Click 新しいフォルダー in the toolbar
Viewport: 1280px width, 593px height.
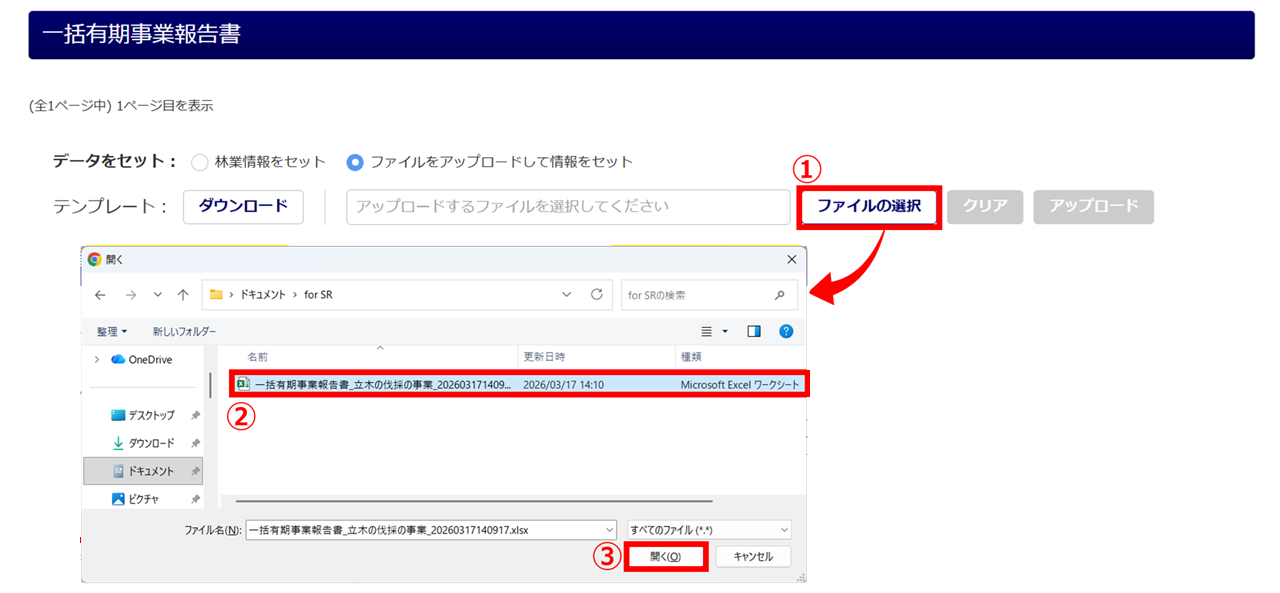184,331
